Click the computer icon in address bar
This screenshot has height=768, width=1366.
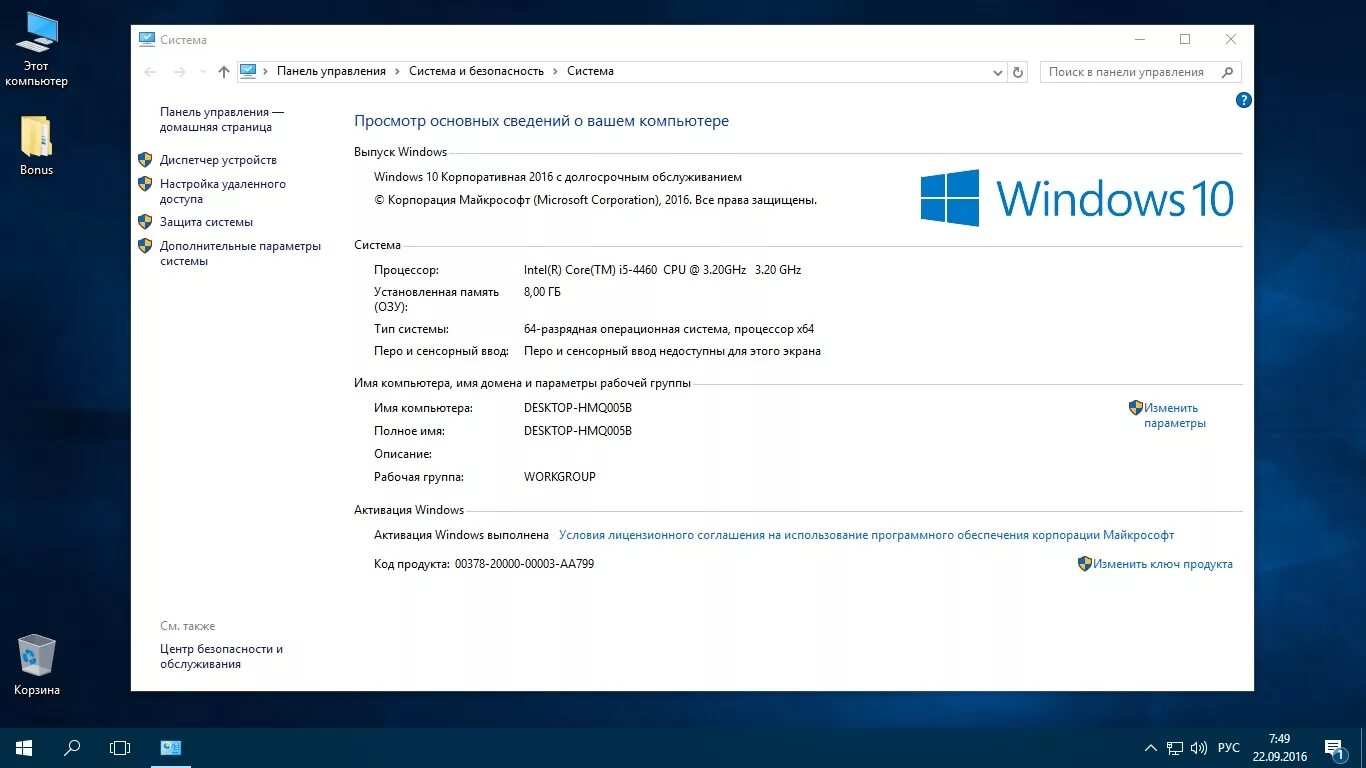tap(248, 71)
